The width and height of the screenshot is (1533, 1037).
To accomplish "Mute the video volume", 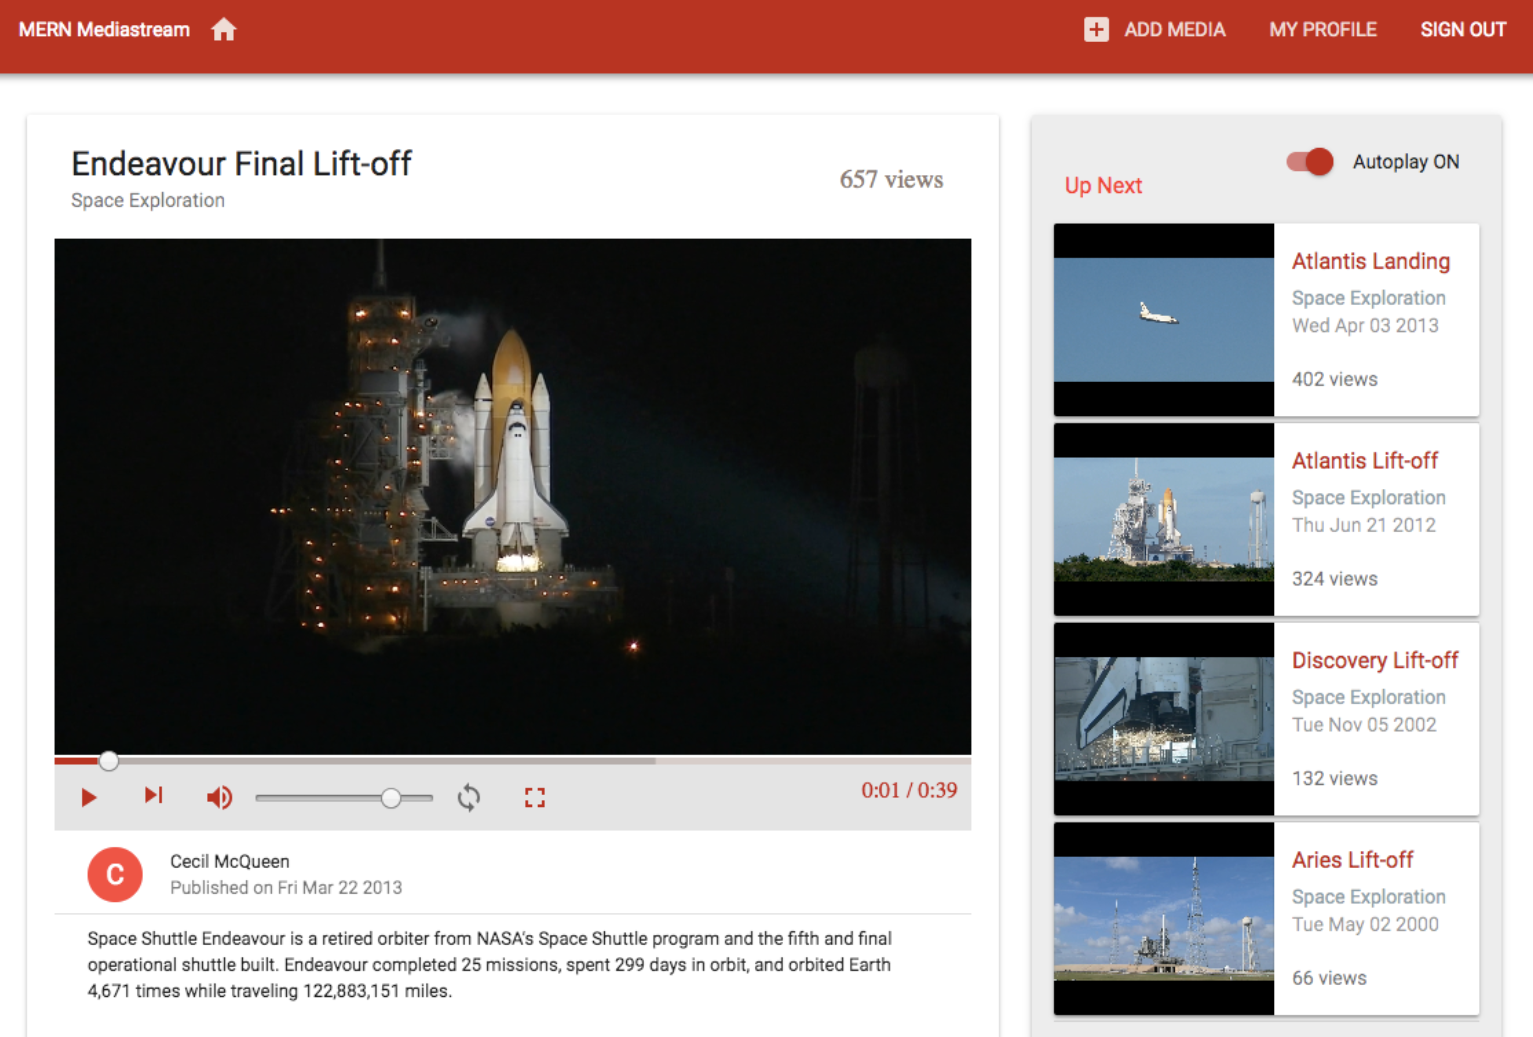I will point(219,797).
